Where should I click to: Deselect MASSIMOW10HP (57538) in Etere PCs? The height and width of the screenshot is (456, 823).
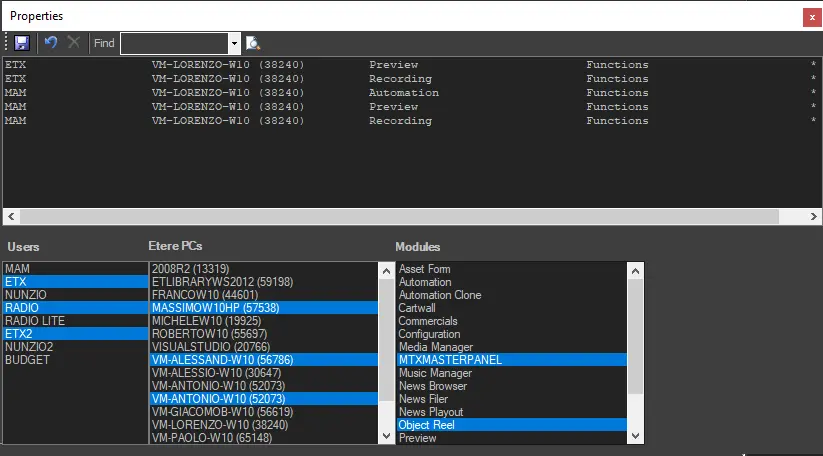pyautogui.click(x=214, y=308)
